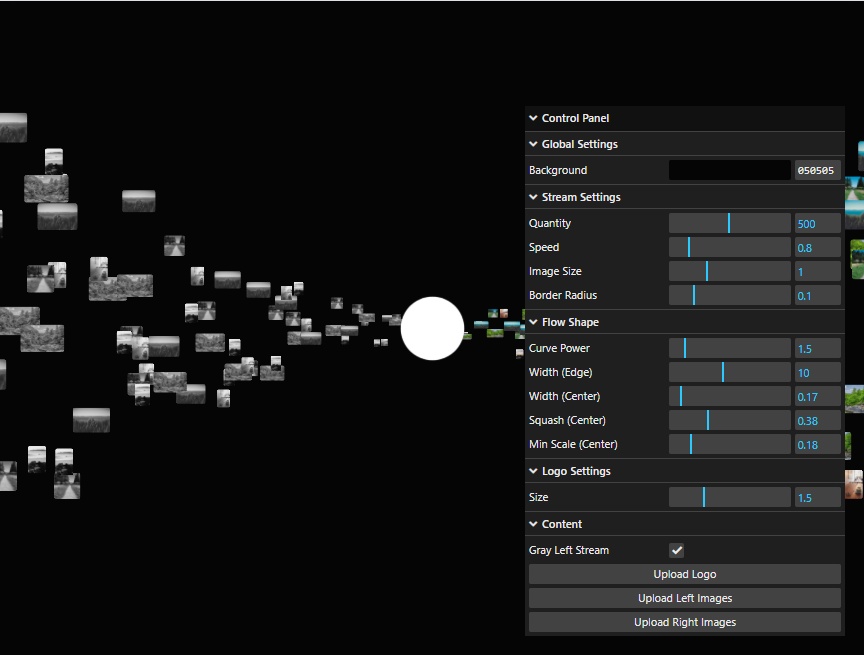The width and height of the screenshot is (864, 655).
Task: Click the white circle logo
Action: 432,328
